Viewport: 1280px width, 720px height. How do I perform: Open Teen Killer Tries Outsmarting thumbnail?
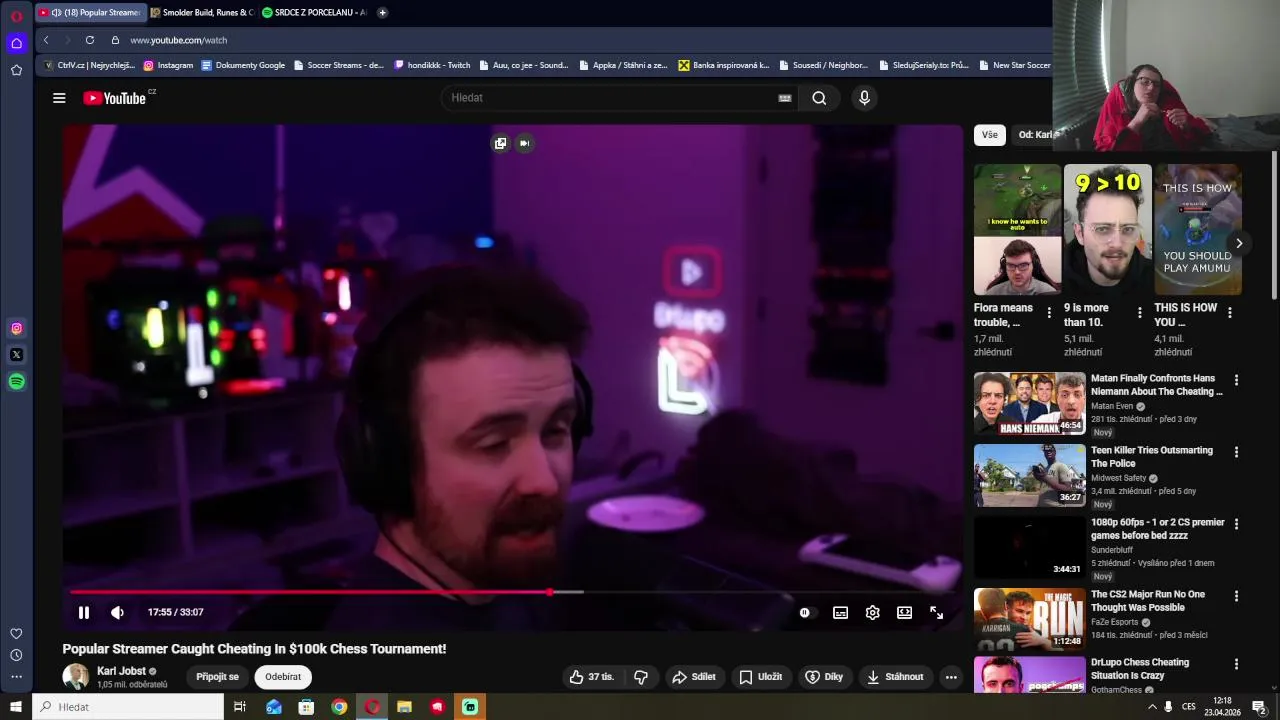(x=1029, y=475)
